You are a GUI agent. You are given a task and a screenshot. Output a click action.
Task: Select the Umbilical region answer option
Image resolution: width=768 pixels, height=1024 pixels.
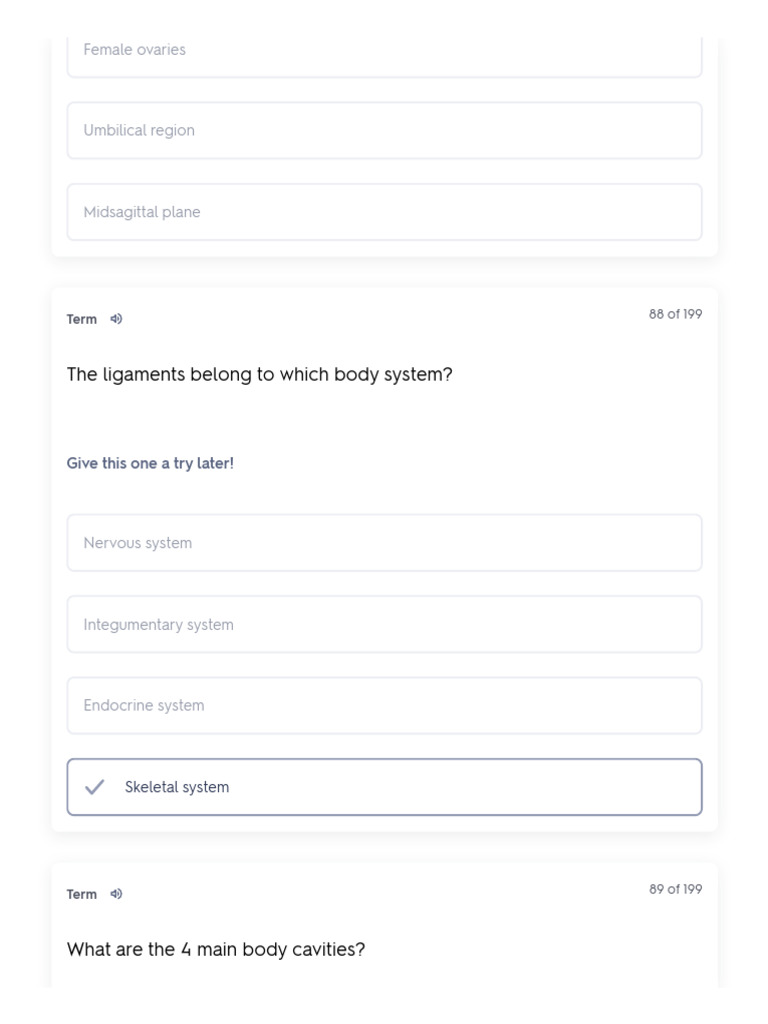(x=384, y=131)
